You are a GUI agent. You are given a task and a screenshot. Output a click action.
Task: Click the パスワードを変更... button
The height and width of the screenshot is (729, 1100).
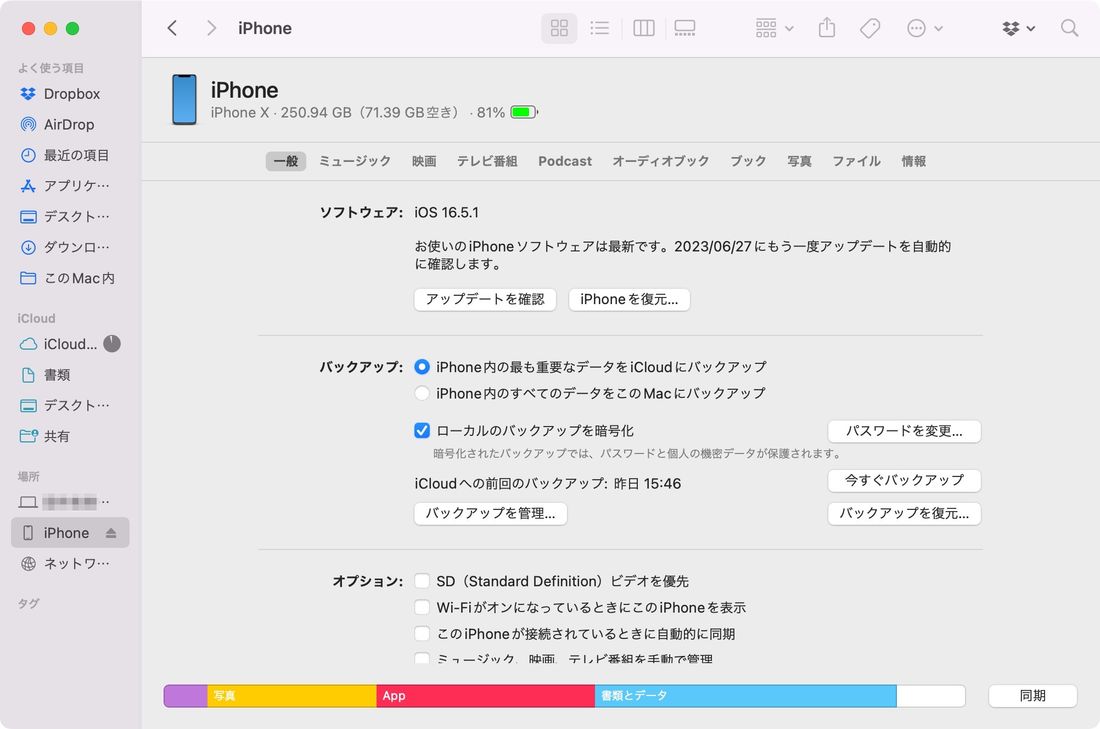[x=904, y=431]
